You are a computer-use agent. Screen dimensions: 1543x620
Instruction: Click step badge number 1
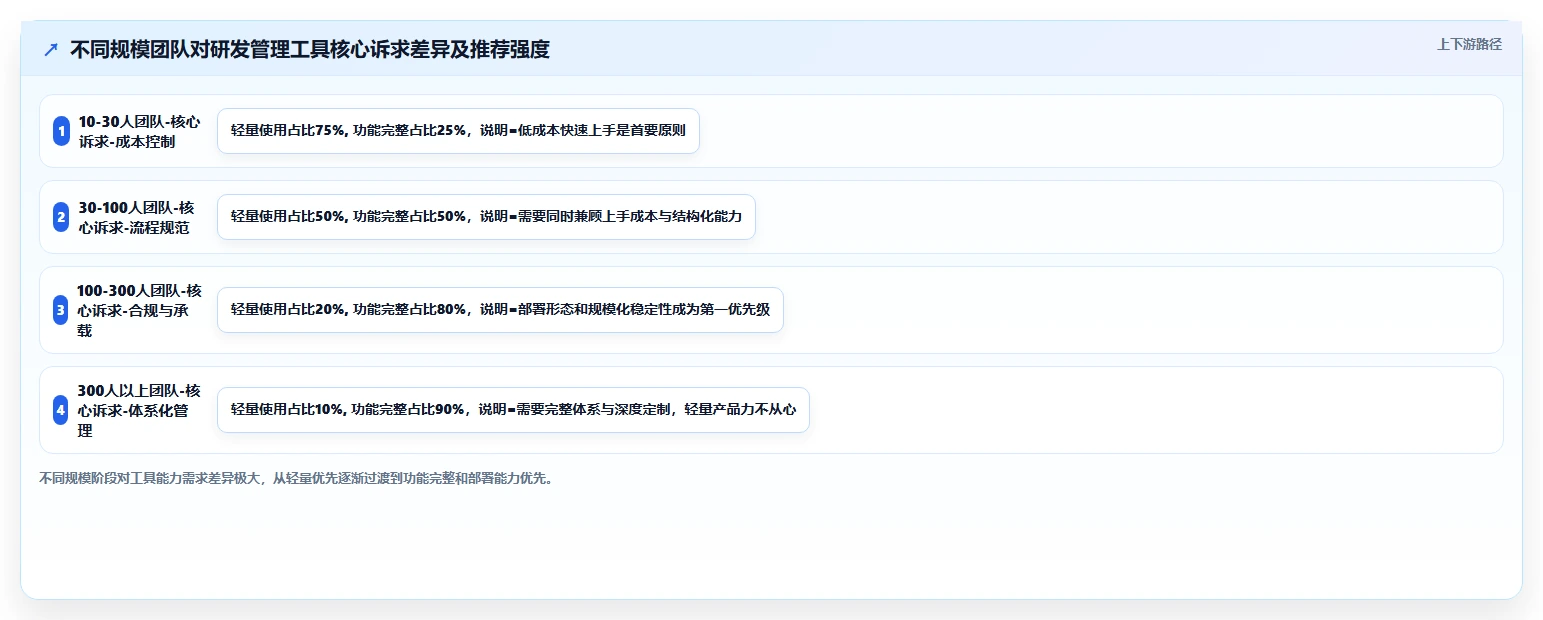click(61, 131)
